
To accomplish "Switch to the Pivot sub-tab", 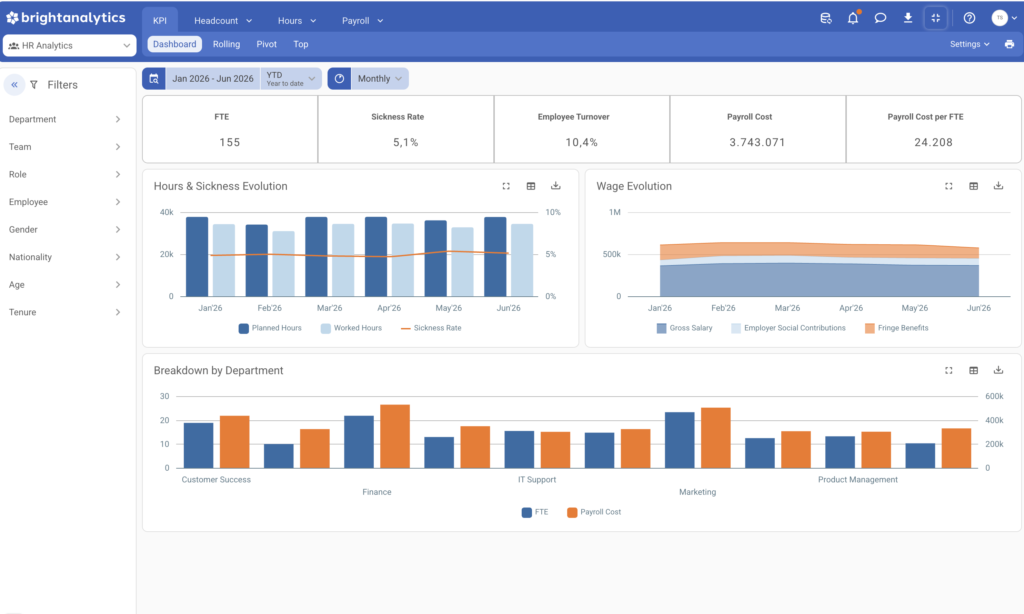I will 266,44.
